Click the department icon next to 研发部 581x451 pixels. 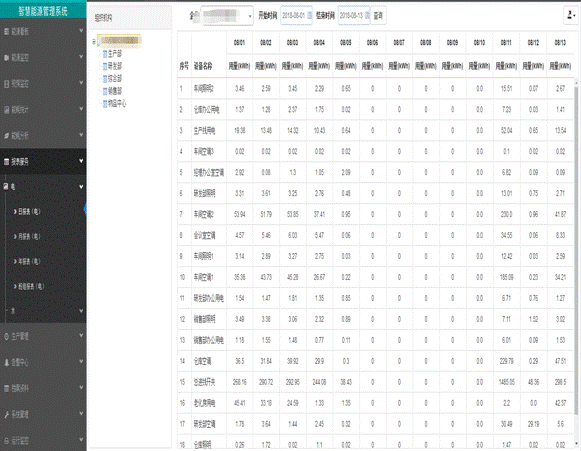pyautogui.click(x=105, y=66)
